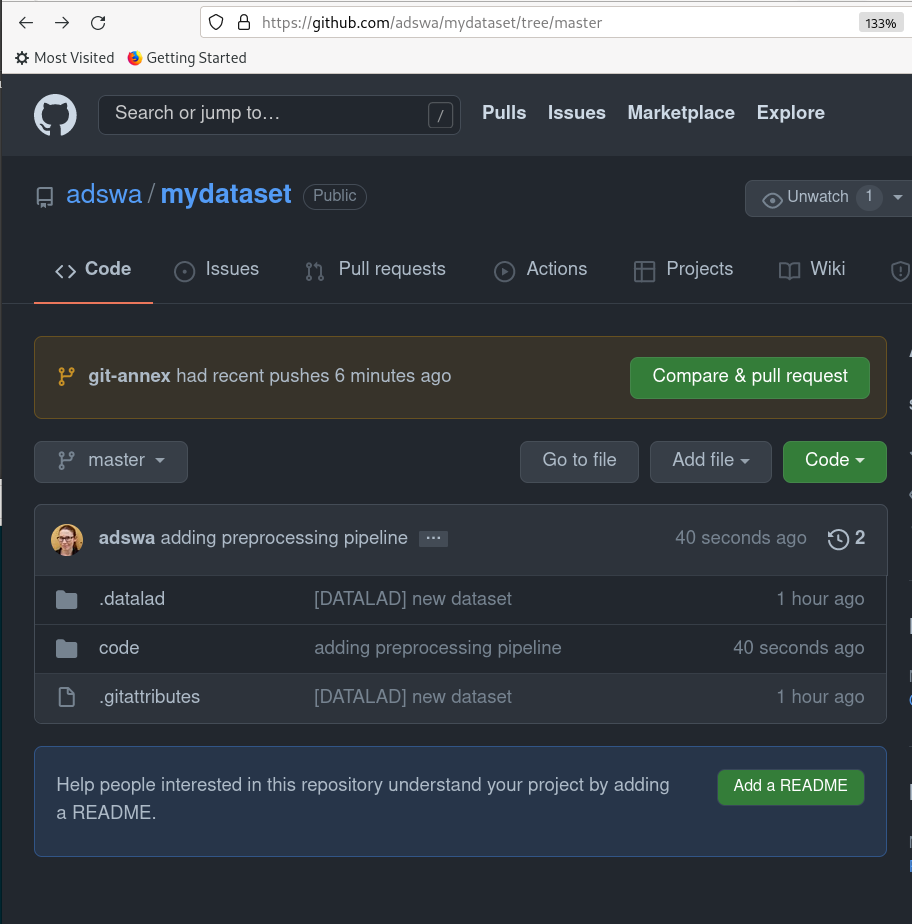Open the master branch dropdown
912x924 pixels.
tap(111, 461)
